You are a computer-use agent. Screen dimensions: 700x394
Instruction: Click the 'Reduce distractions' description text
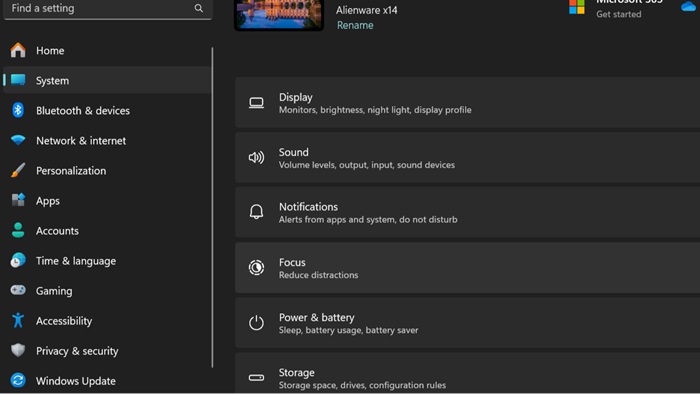(x=318, y=275)
